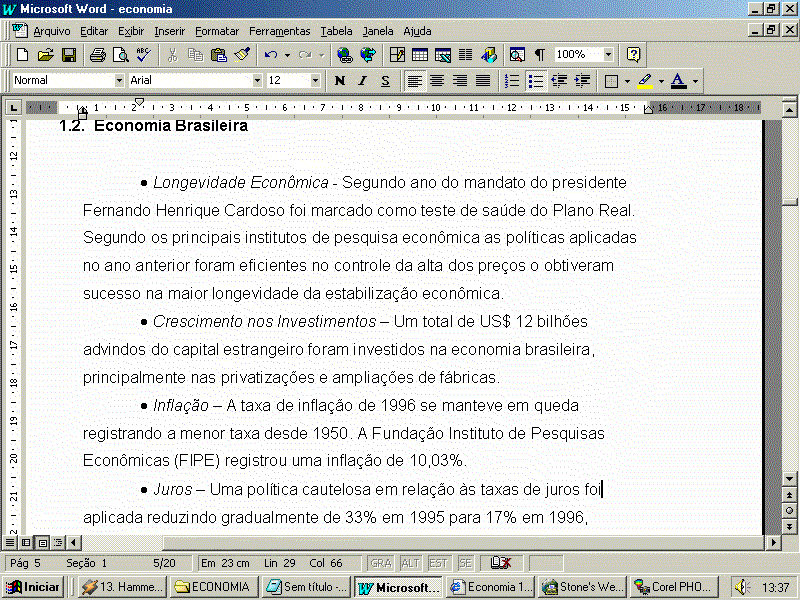Open the Ferramentas menu
Screen dimensions: 800x600
coord(280,31)
